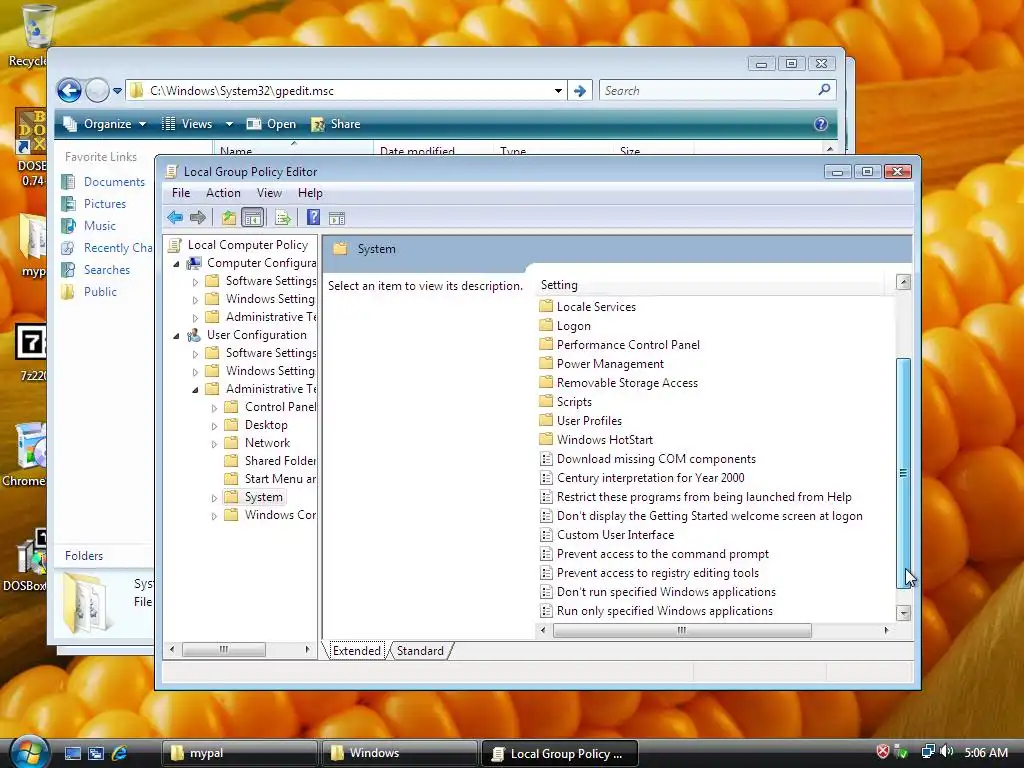Click the Explorer window Back button
The image size is (1024, 768).
click(69, 90)
